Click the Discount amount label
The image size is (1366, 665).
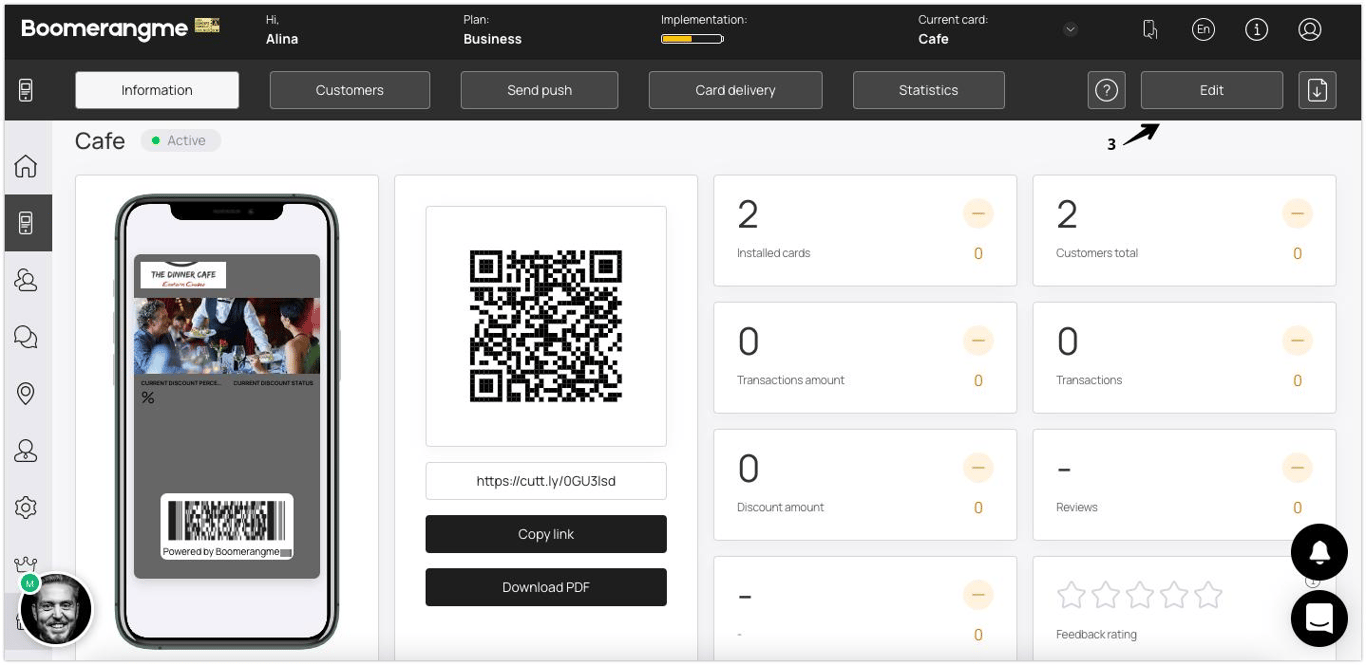click(x=781, y=507)
